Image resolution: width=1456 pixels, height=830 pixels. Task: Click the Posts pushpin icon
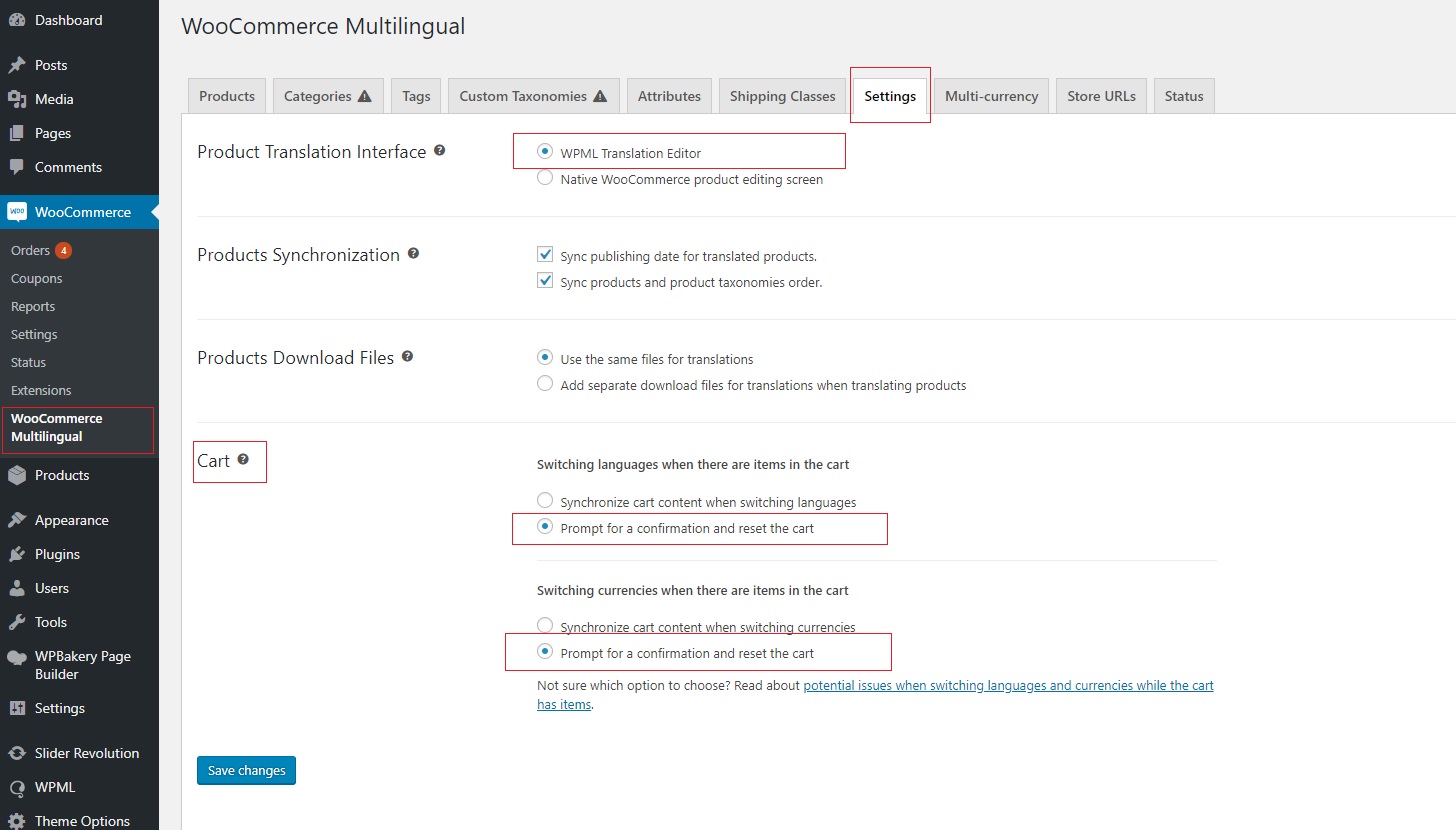click(x=17, y=65)
